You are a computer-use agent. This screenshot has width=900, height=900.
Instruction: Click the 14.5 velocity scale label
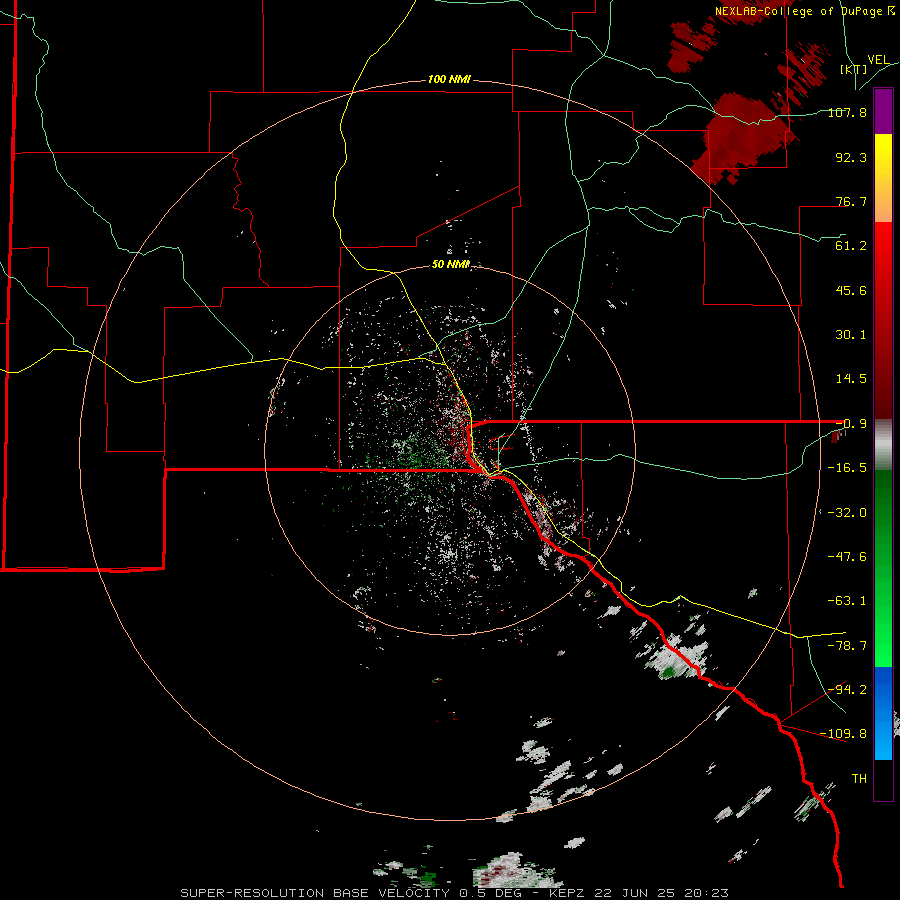point(851,379)
